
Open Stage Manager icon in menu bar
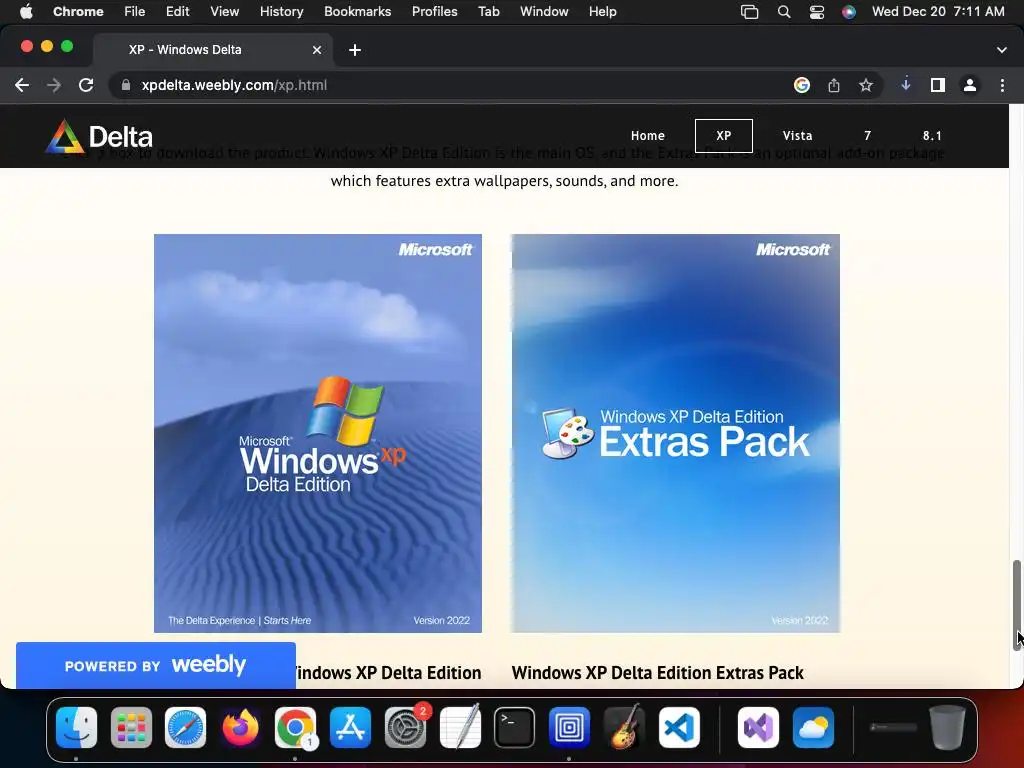point(750,12)
